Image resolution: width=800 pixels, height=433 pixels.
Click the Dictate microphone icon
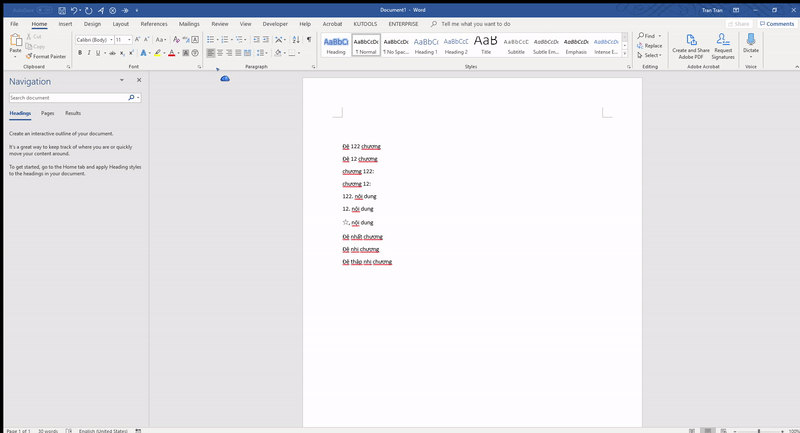750,41
